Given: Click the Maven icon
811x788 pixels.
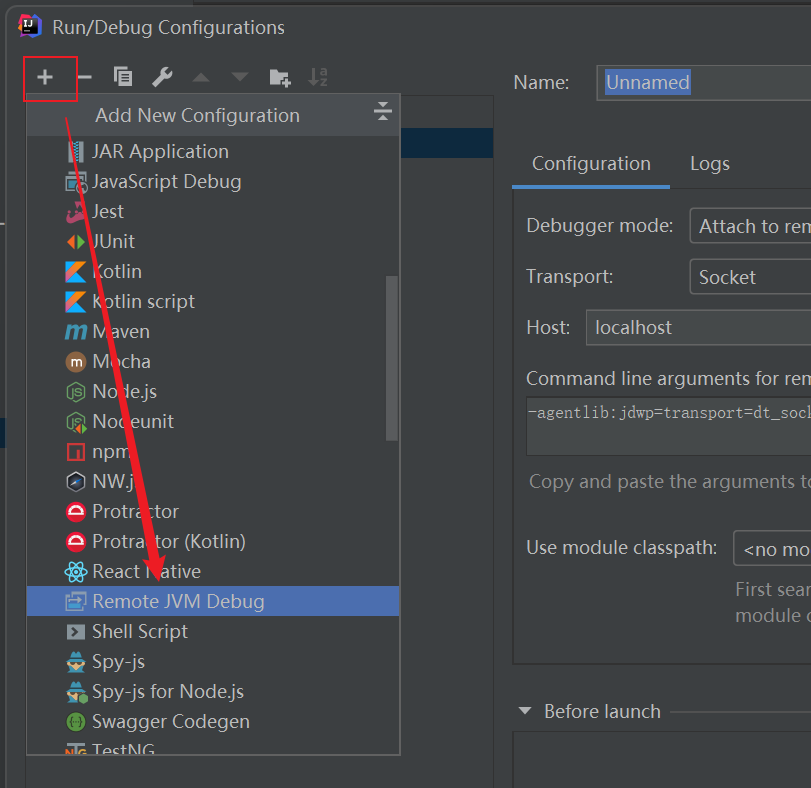Looking at the screenshot, I should (76, 331).
